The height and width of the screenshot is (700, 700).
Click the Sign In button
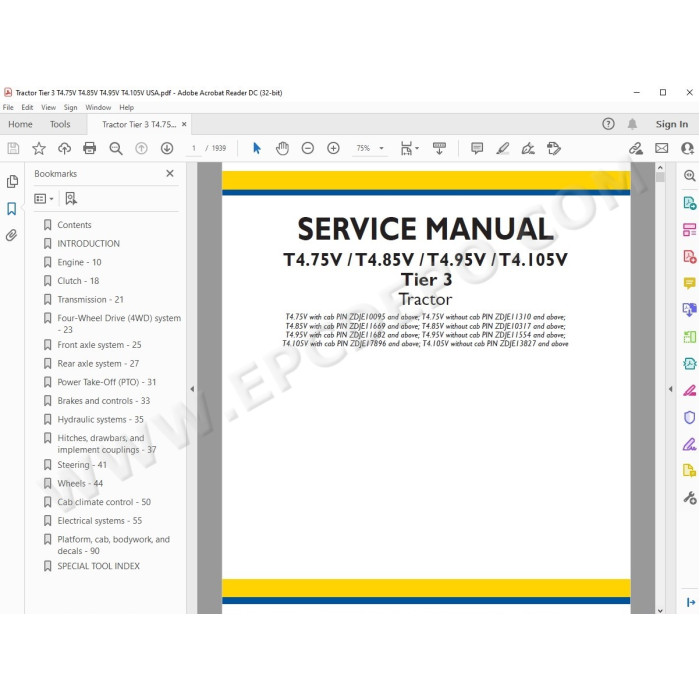671,124
